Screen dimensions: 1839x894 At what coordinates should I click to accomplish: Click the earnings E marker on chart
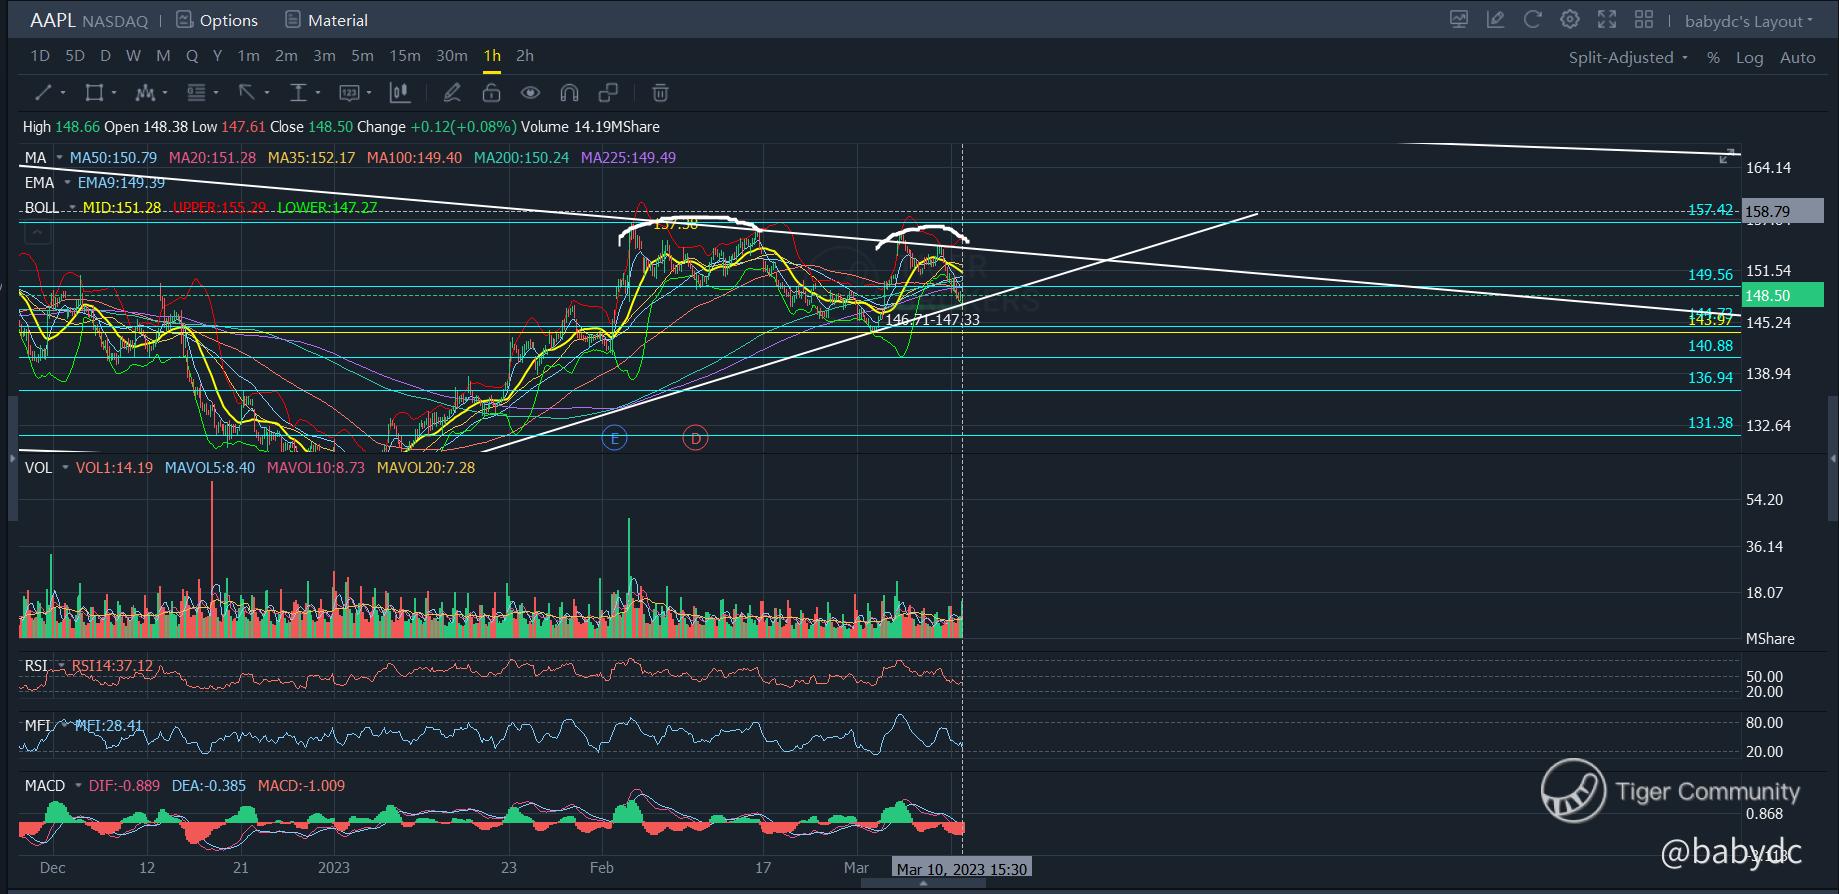coord(614,438)
